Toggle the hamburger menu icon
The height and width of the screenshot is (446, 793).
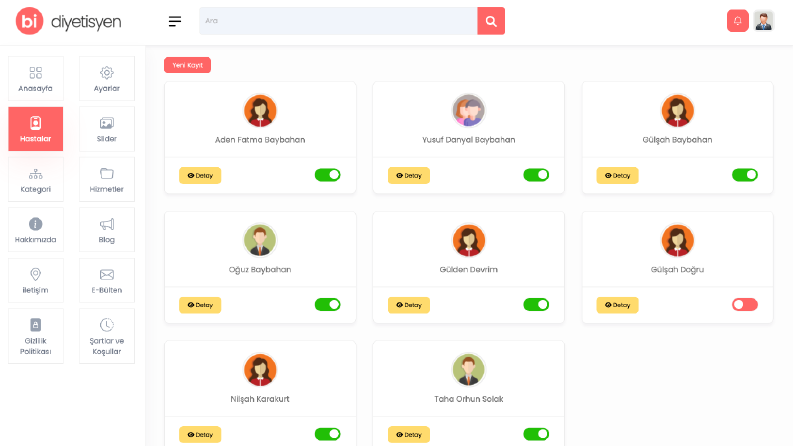click(175, 21)
